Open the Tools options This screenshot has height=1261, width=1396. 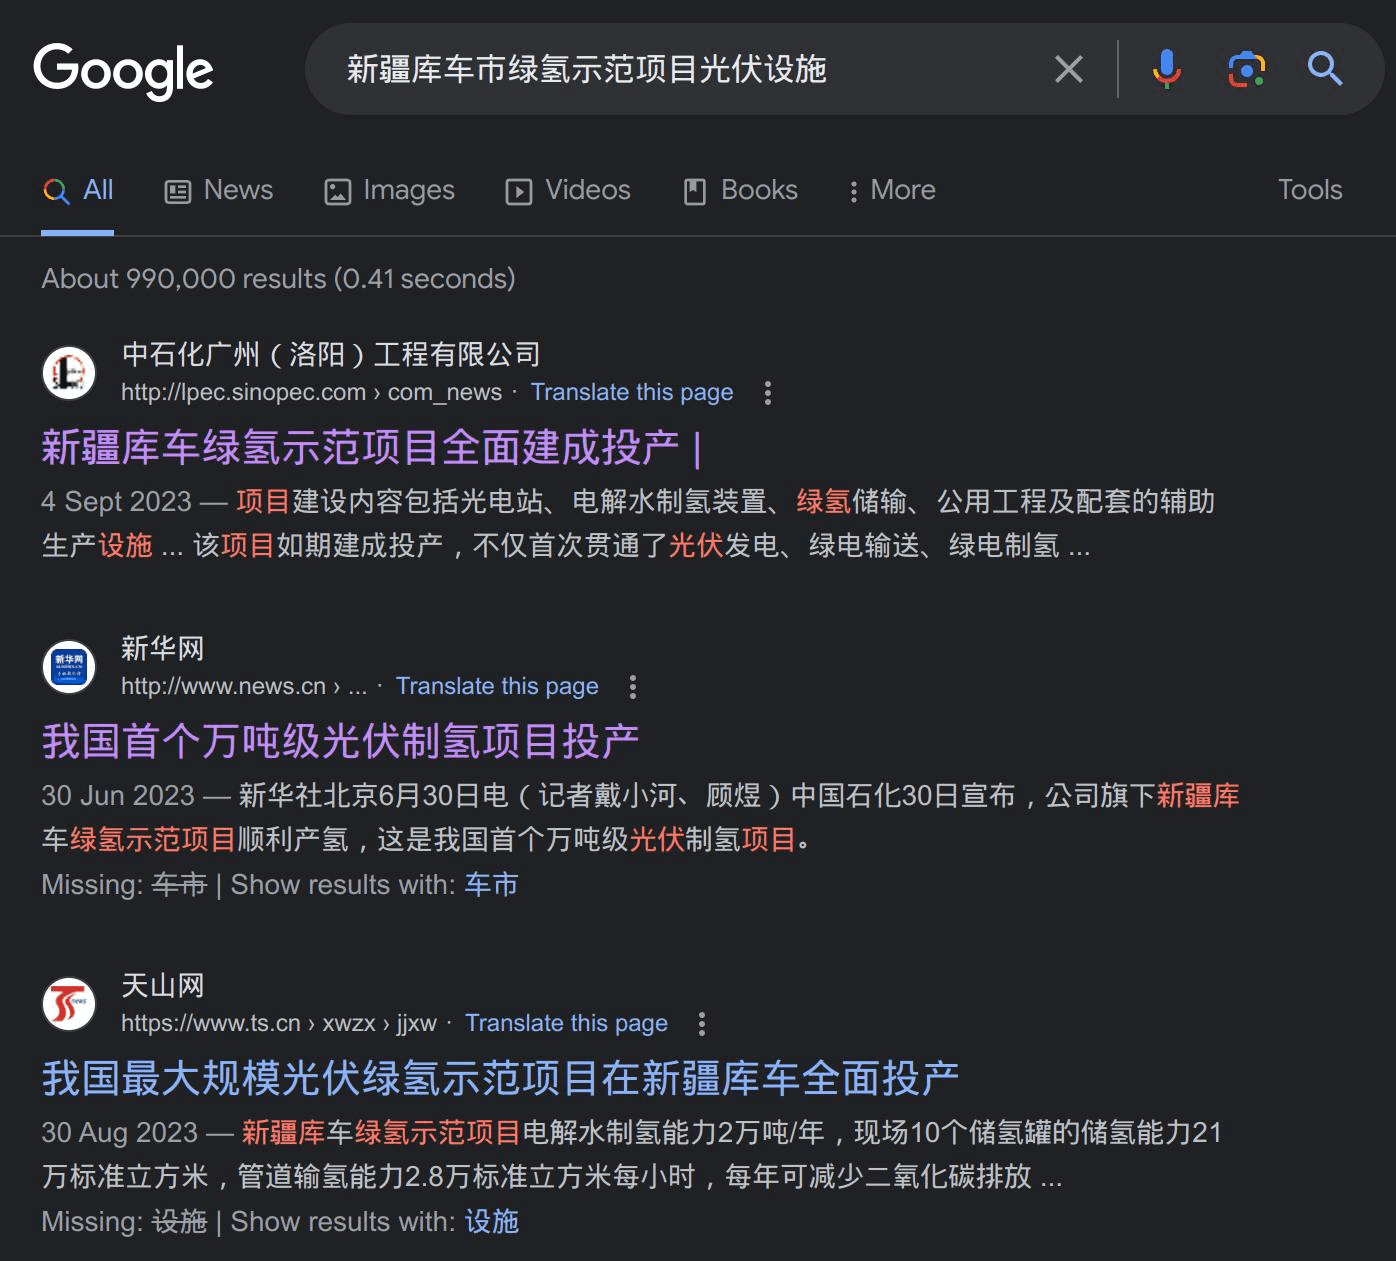click(1310, 190)
